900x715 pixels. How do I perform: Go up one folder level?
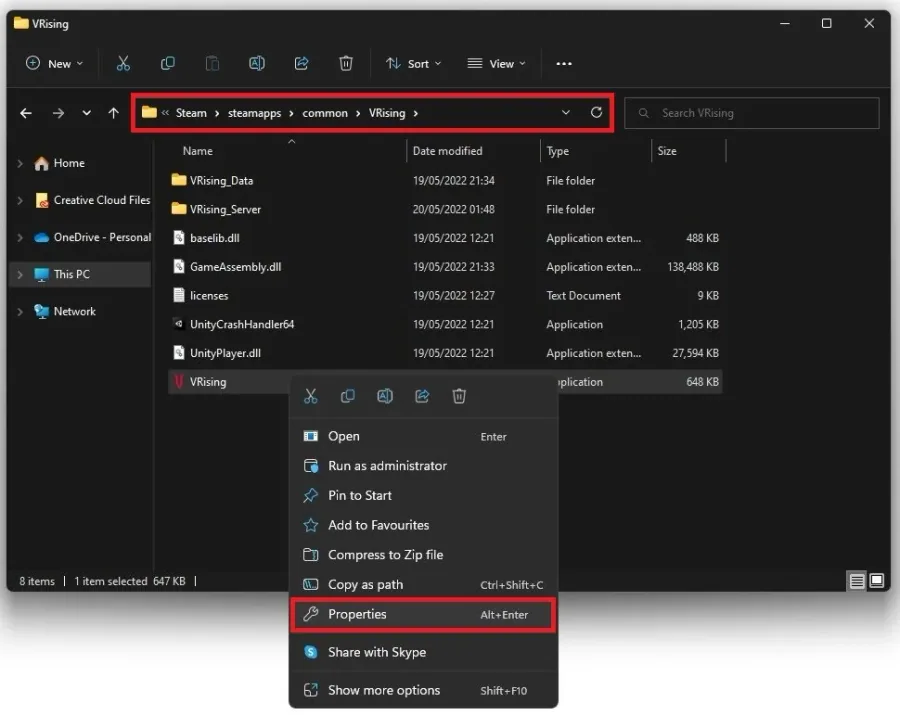pyautogui.click(x=114, y=113)
